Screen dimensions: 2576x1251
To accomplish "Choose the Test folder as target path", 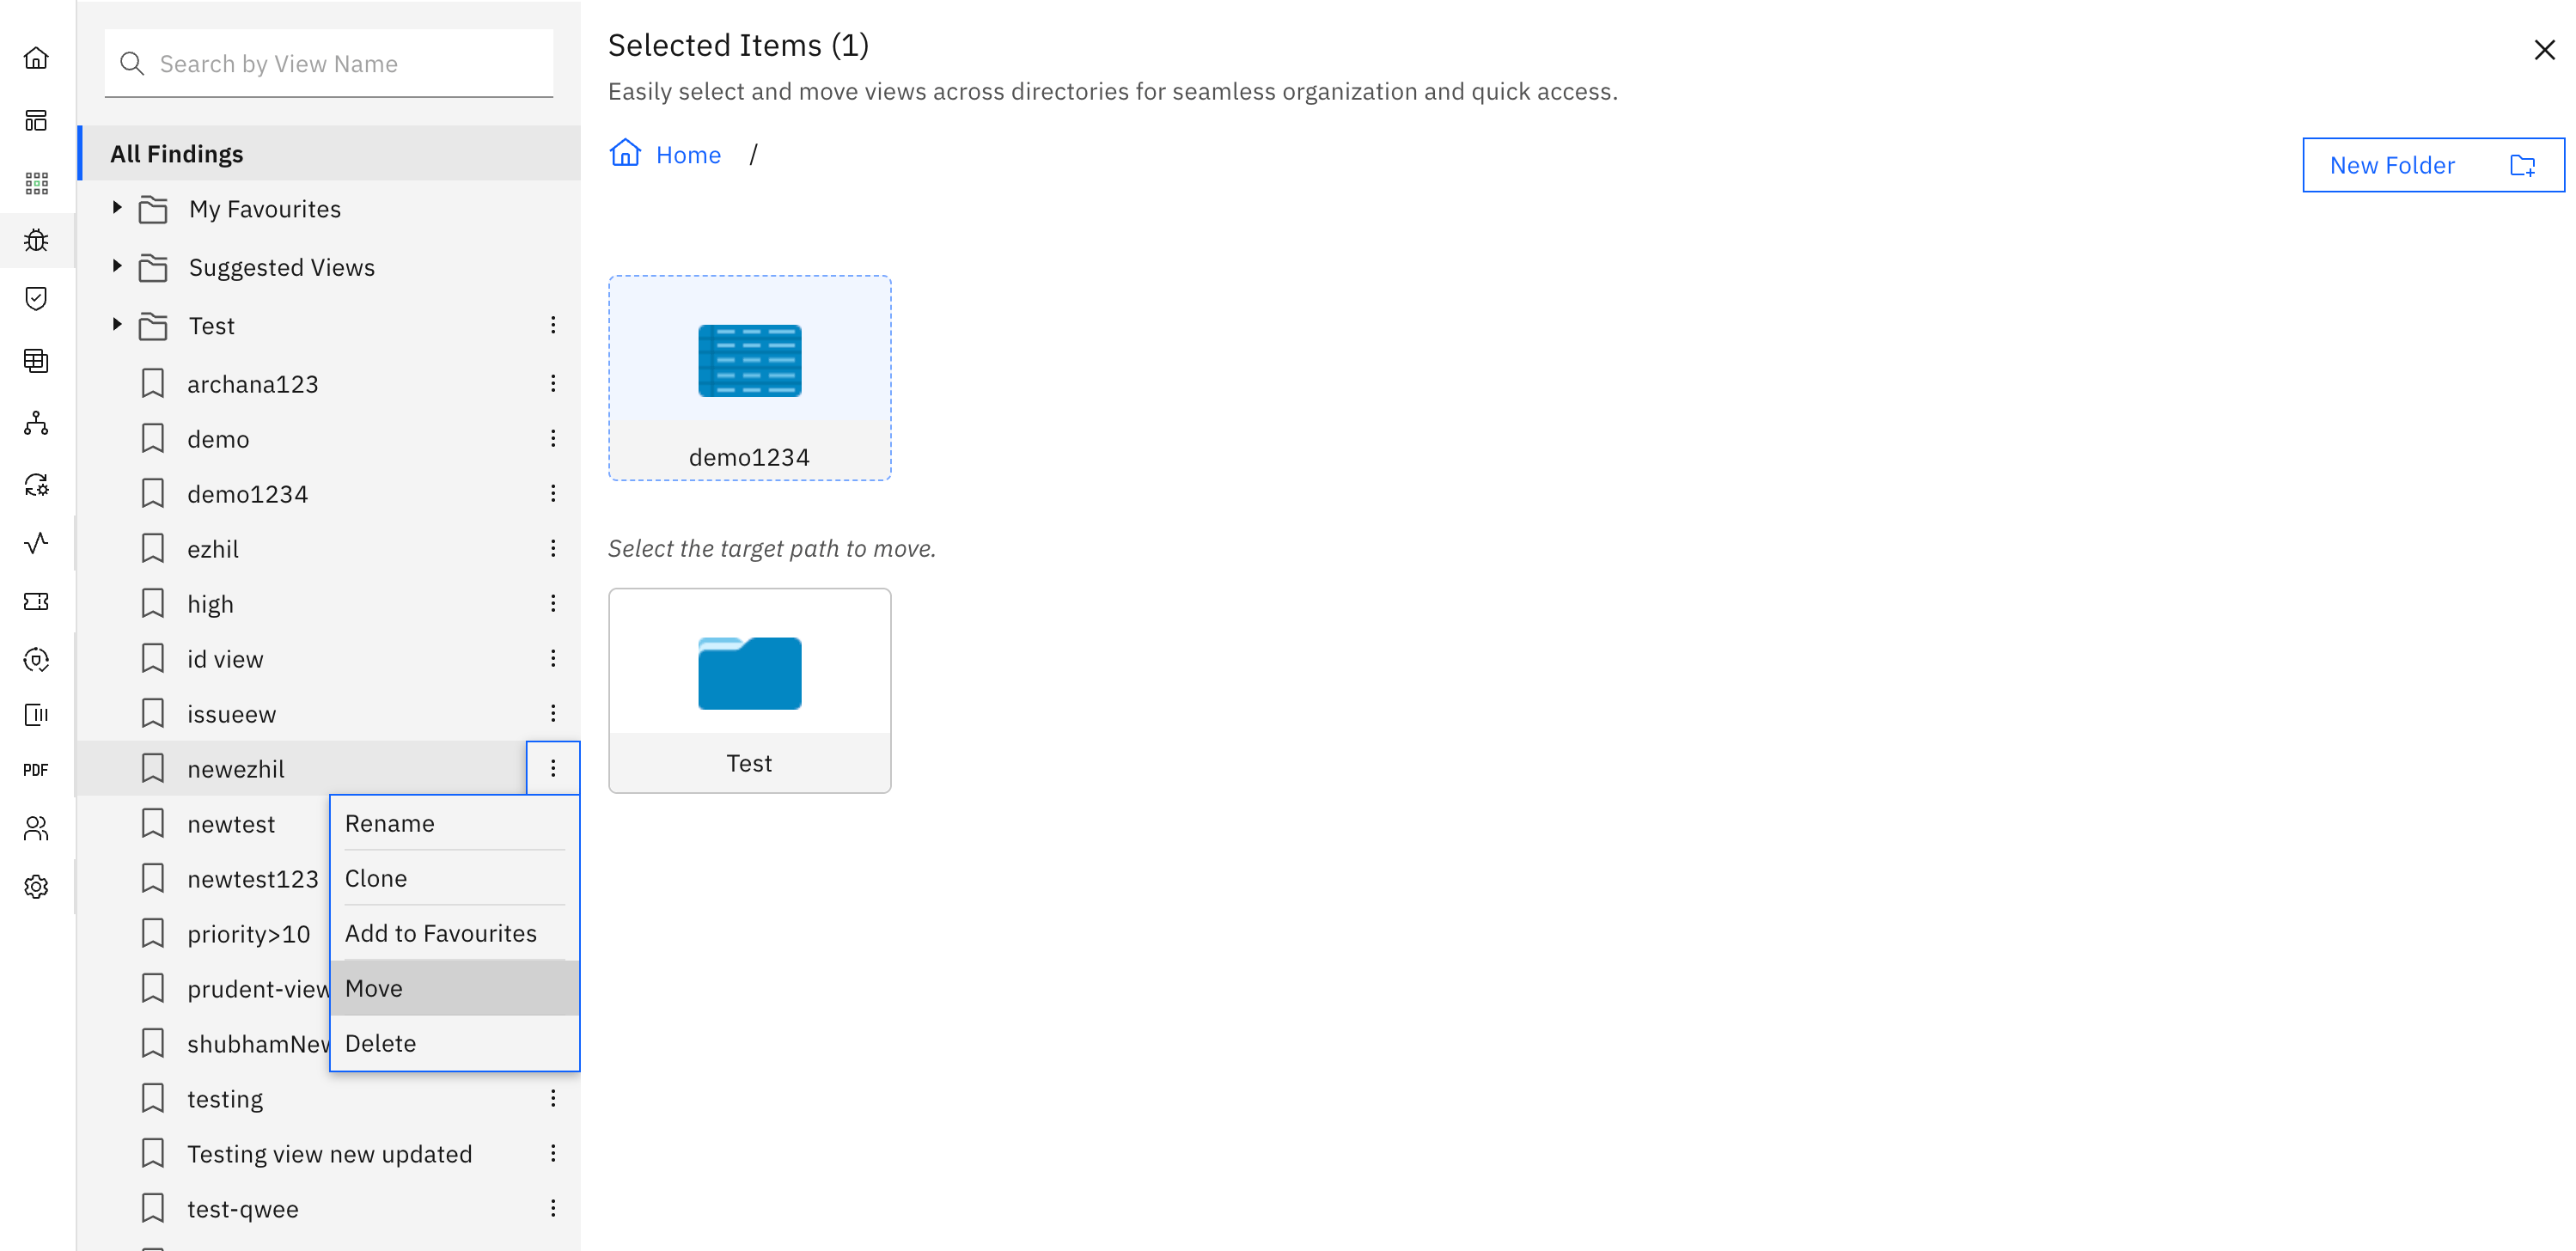I will [749, 691].
